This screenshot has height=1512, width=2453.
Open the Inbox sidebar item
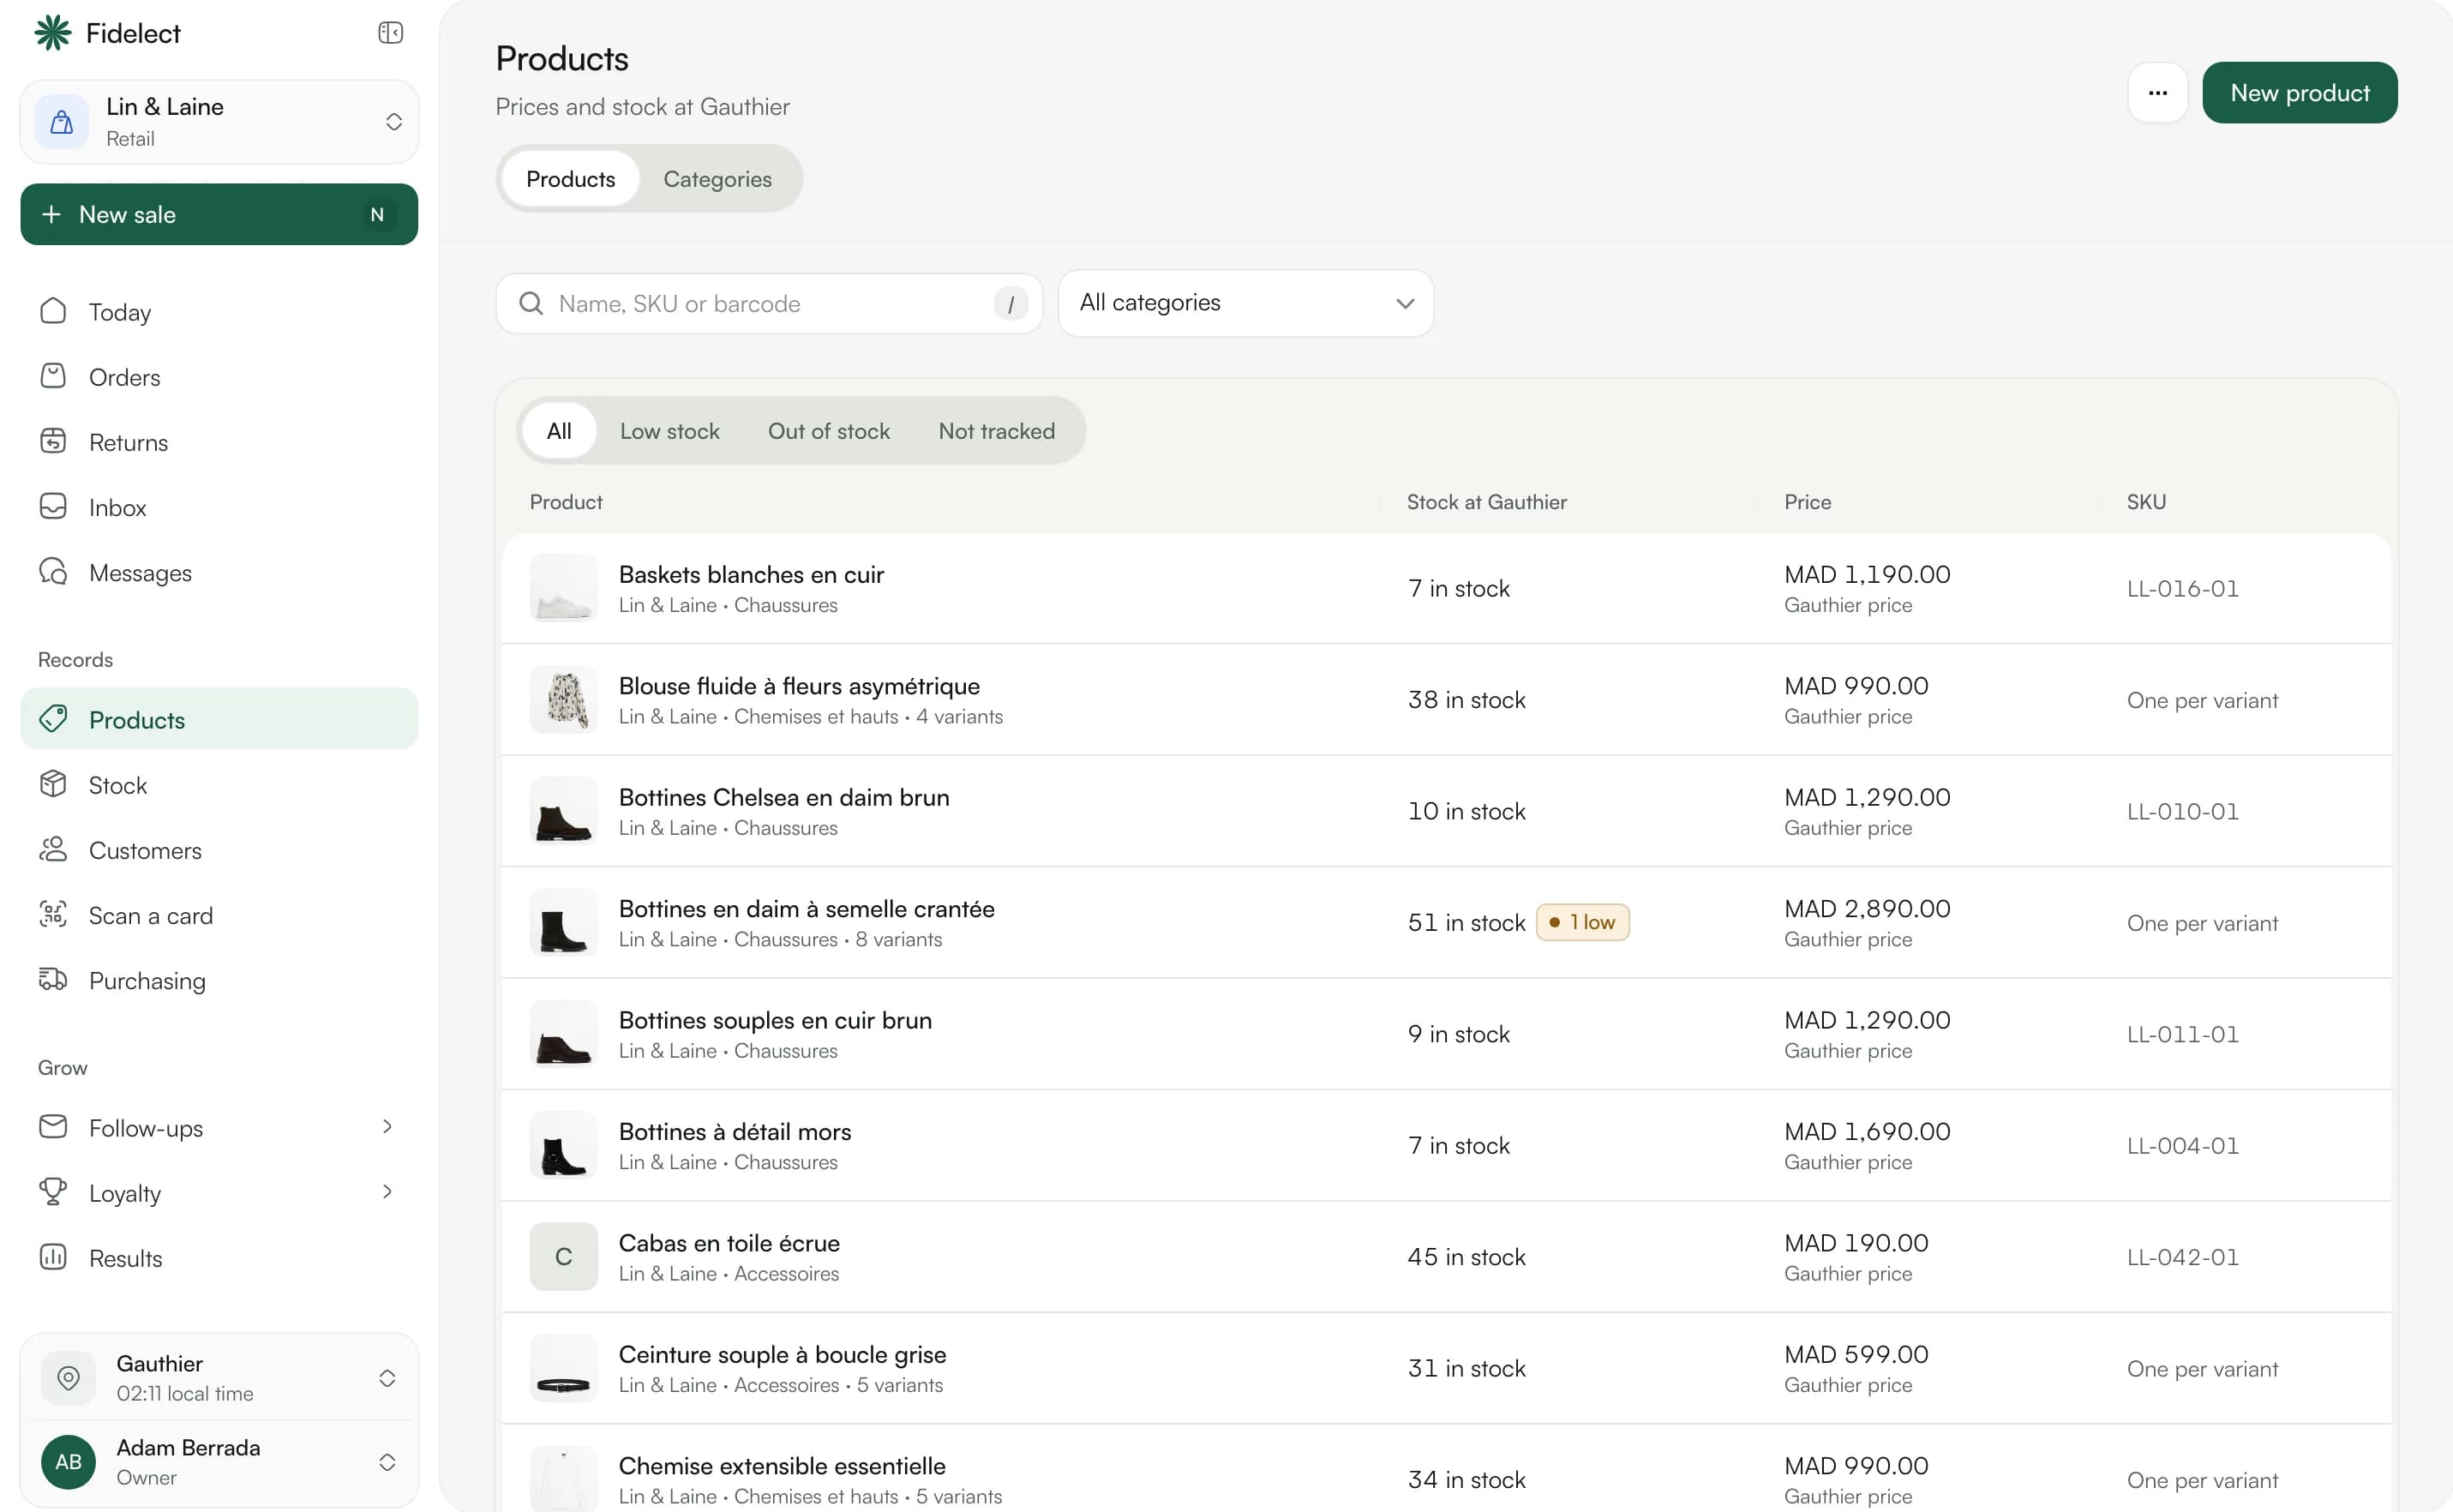click(219, 507)
